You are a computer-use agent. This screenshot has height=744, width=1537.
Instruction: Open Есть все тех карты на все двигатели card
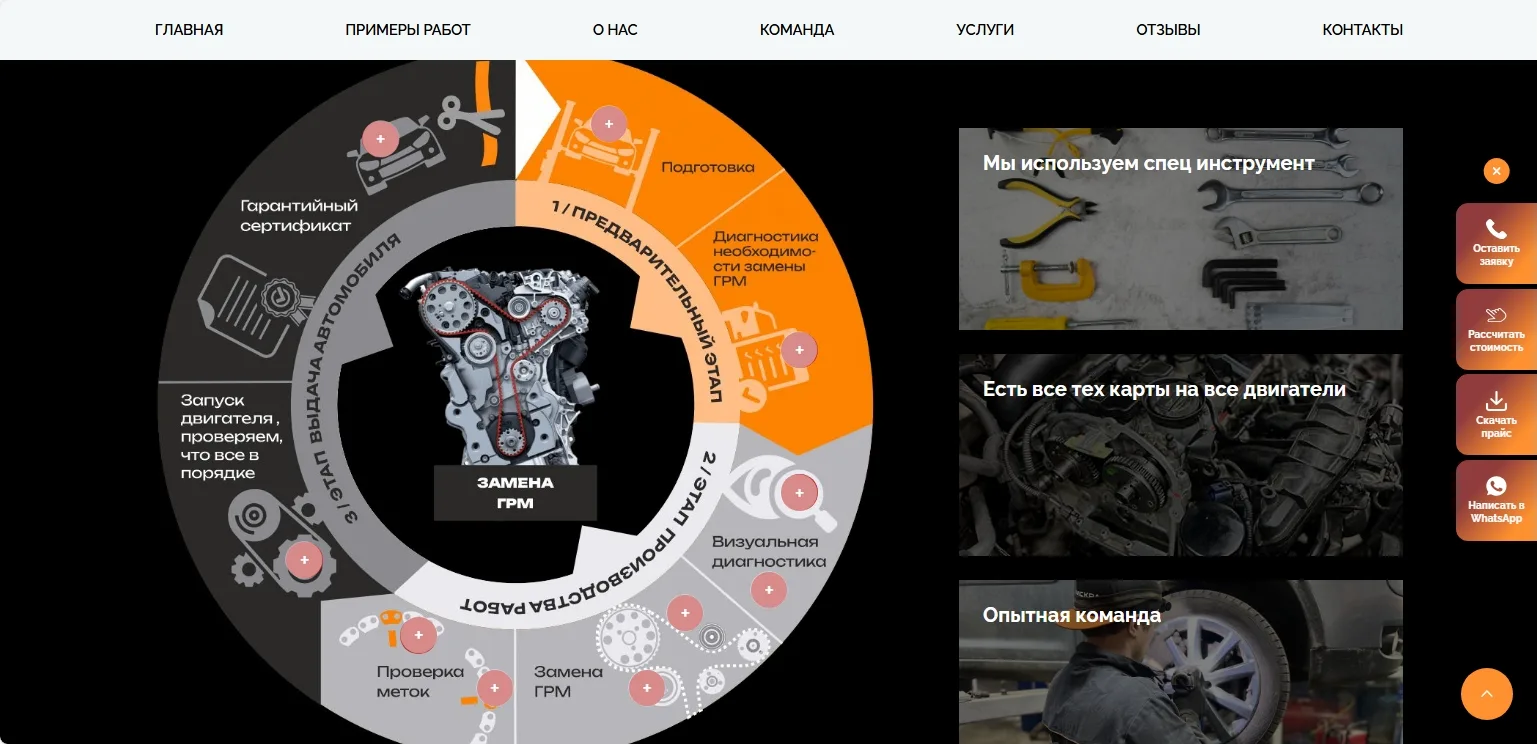coord(1181,455)
